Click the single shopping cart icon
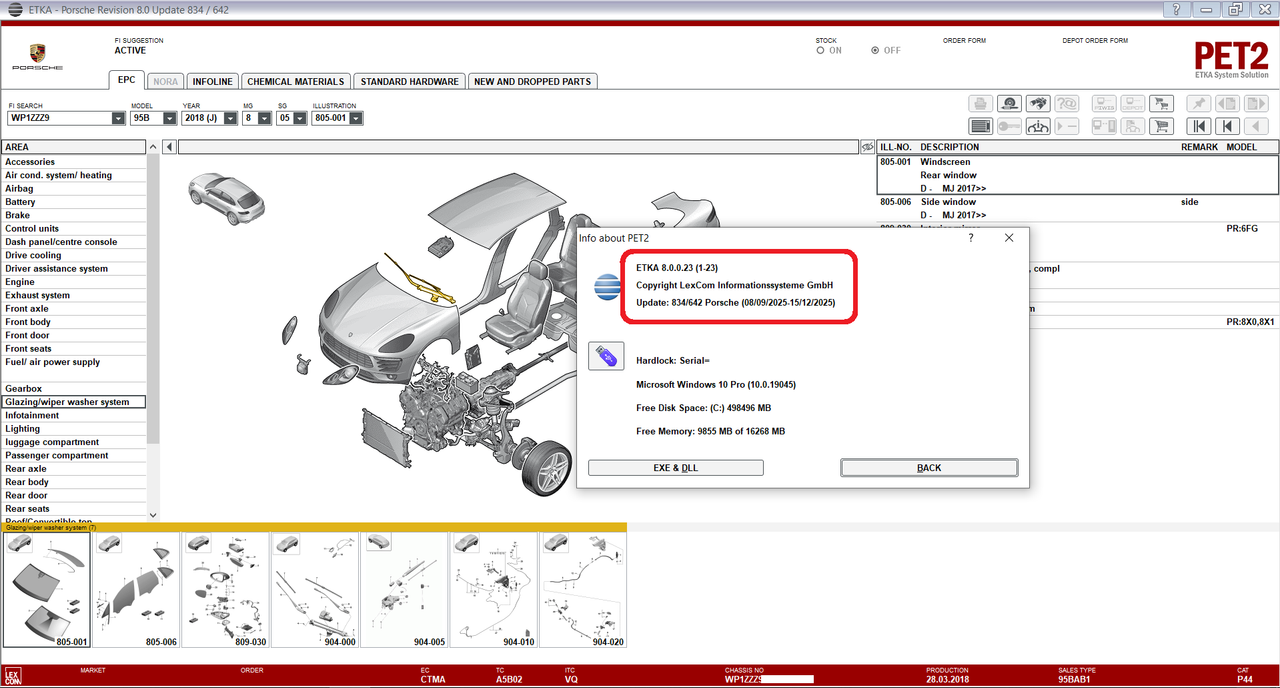 pos(1161,126)
